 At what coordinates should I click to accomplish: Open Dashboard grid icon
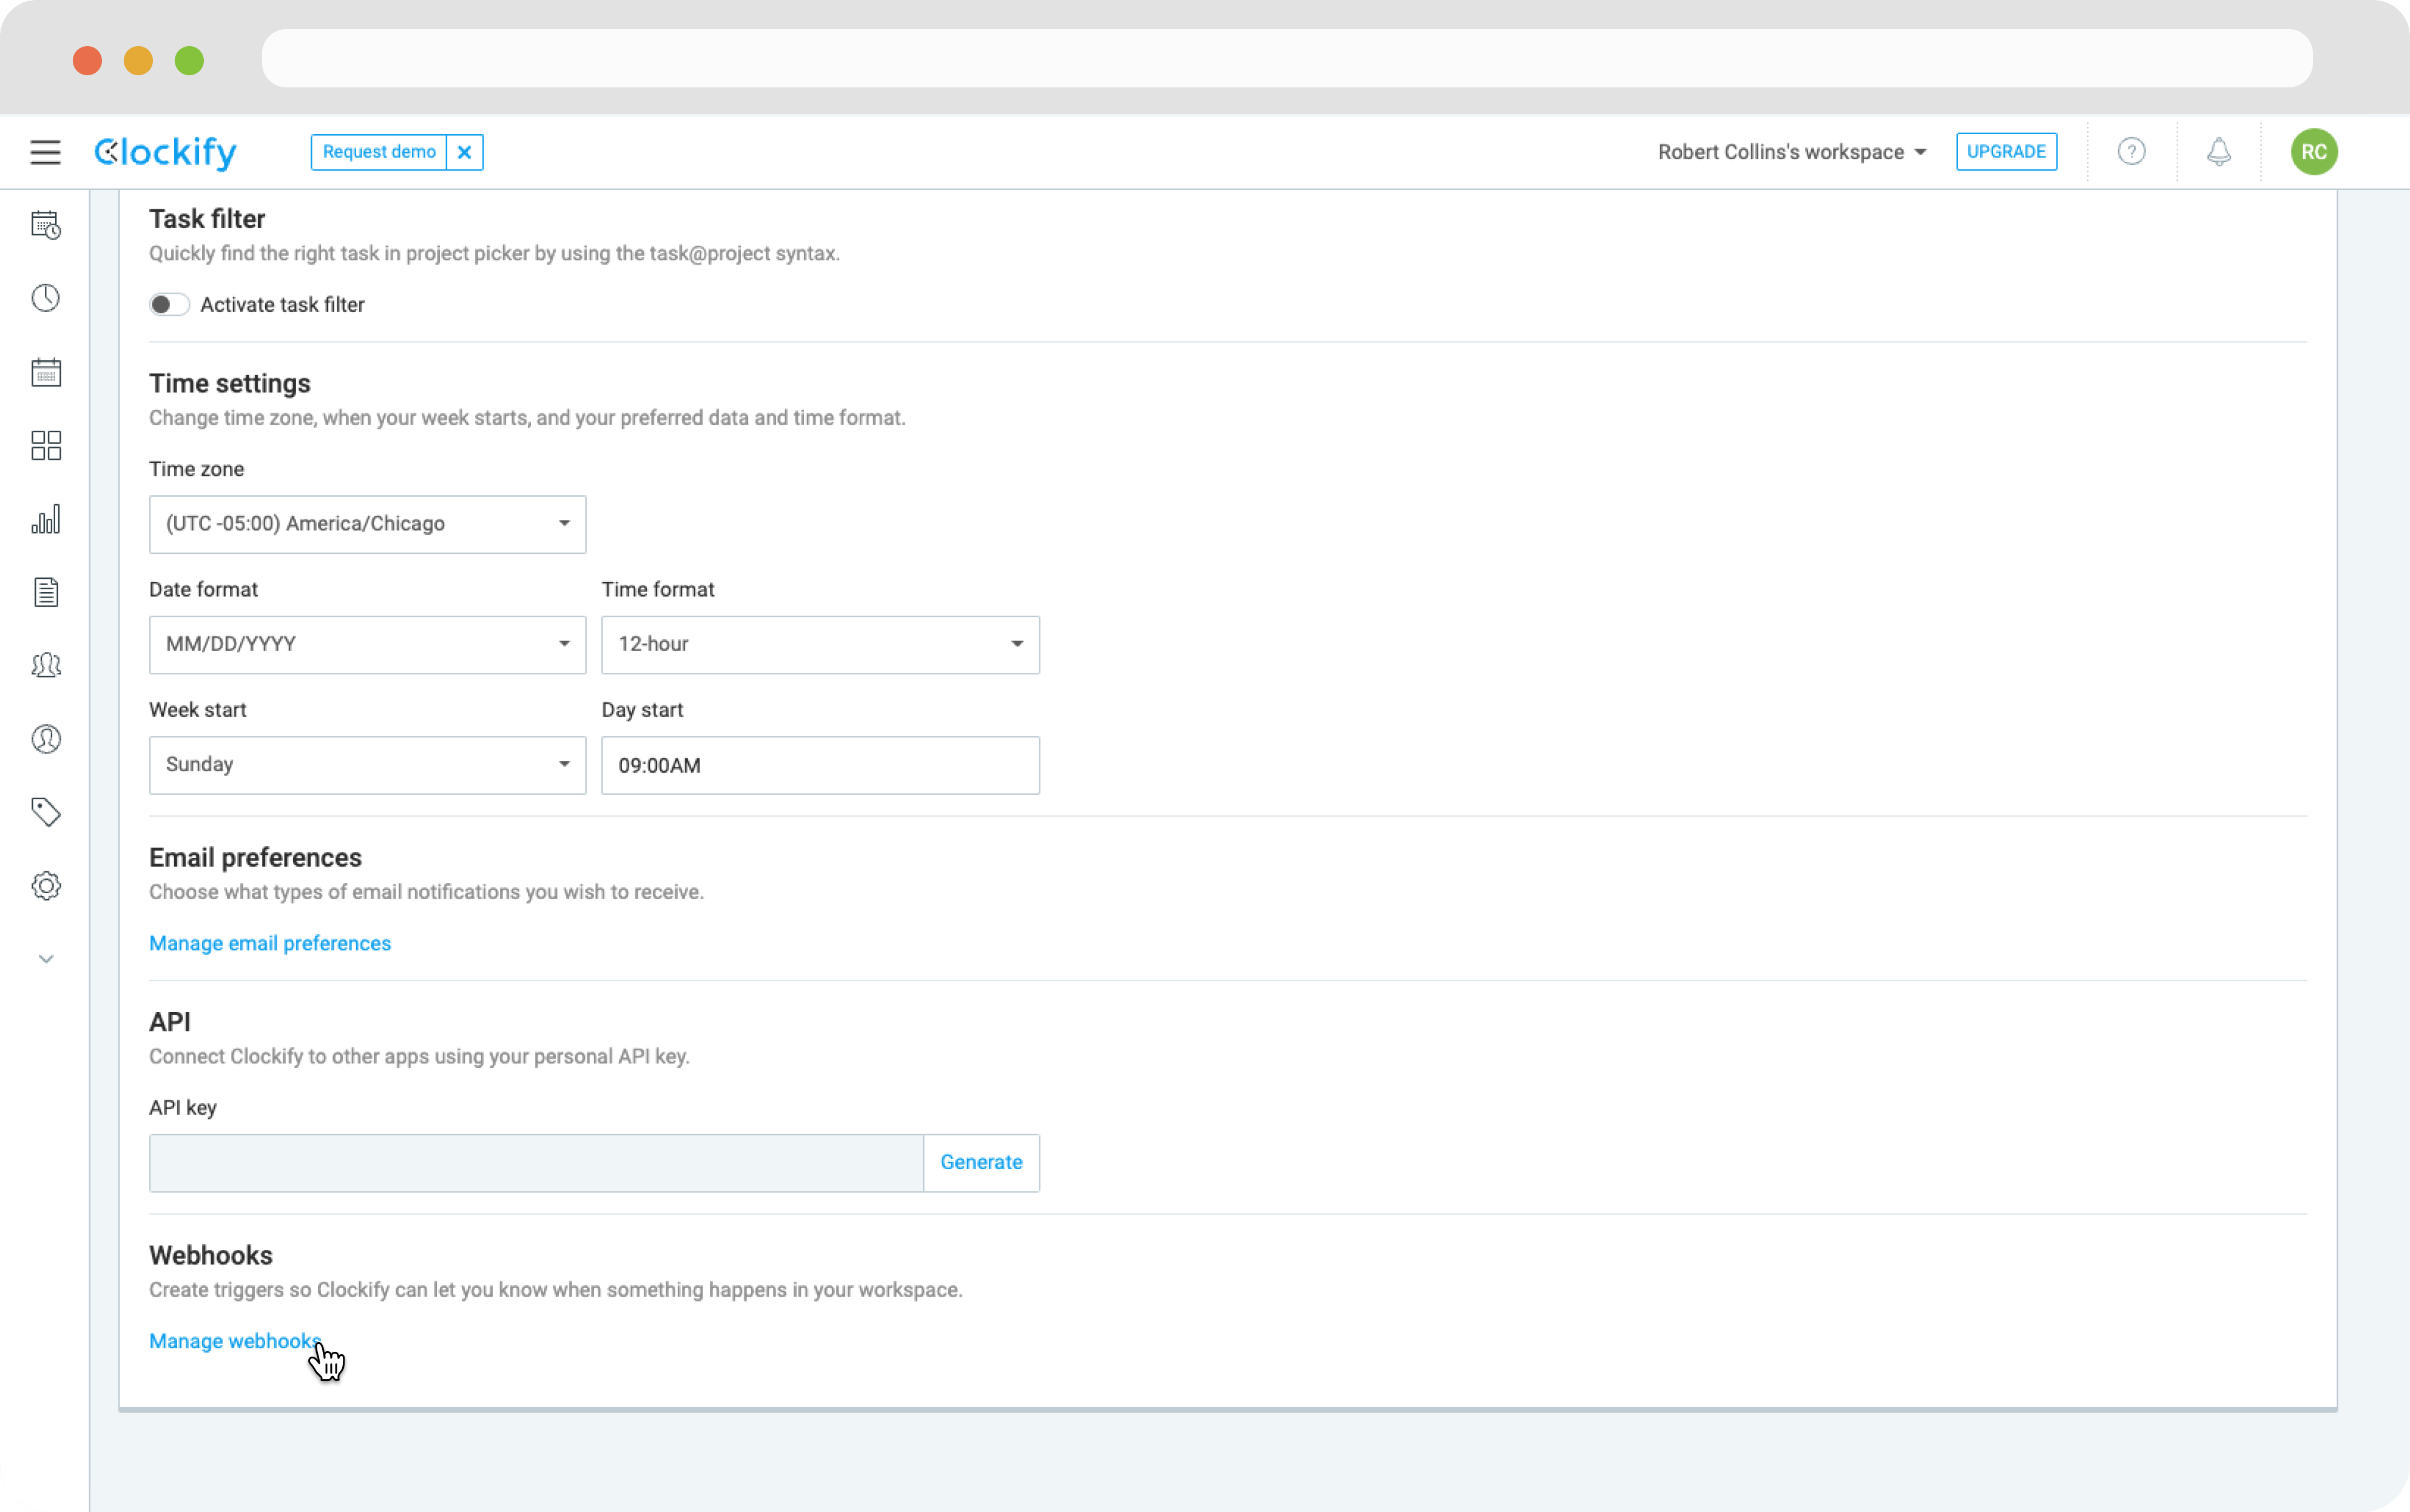(x=46, y=445)
